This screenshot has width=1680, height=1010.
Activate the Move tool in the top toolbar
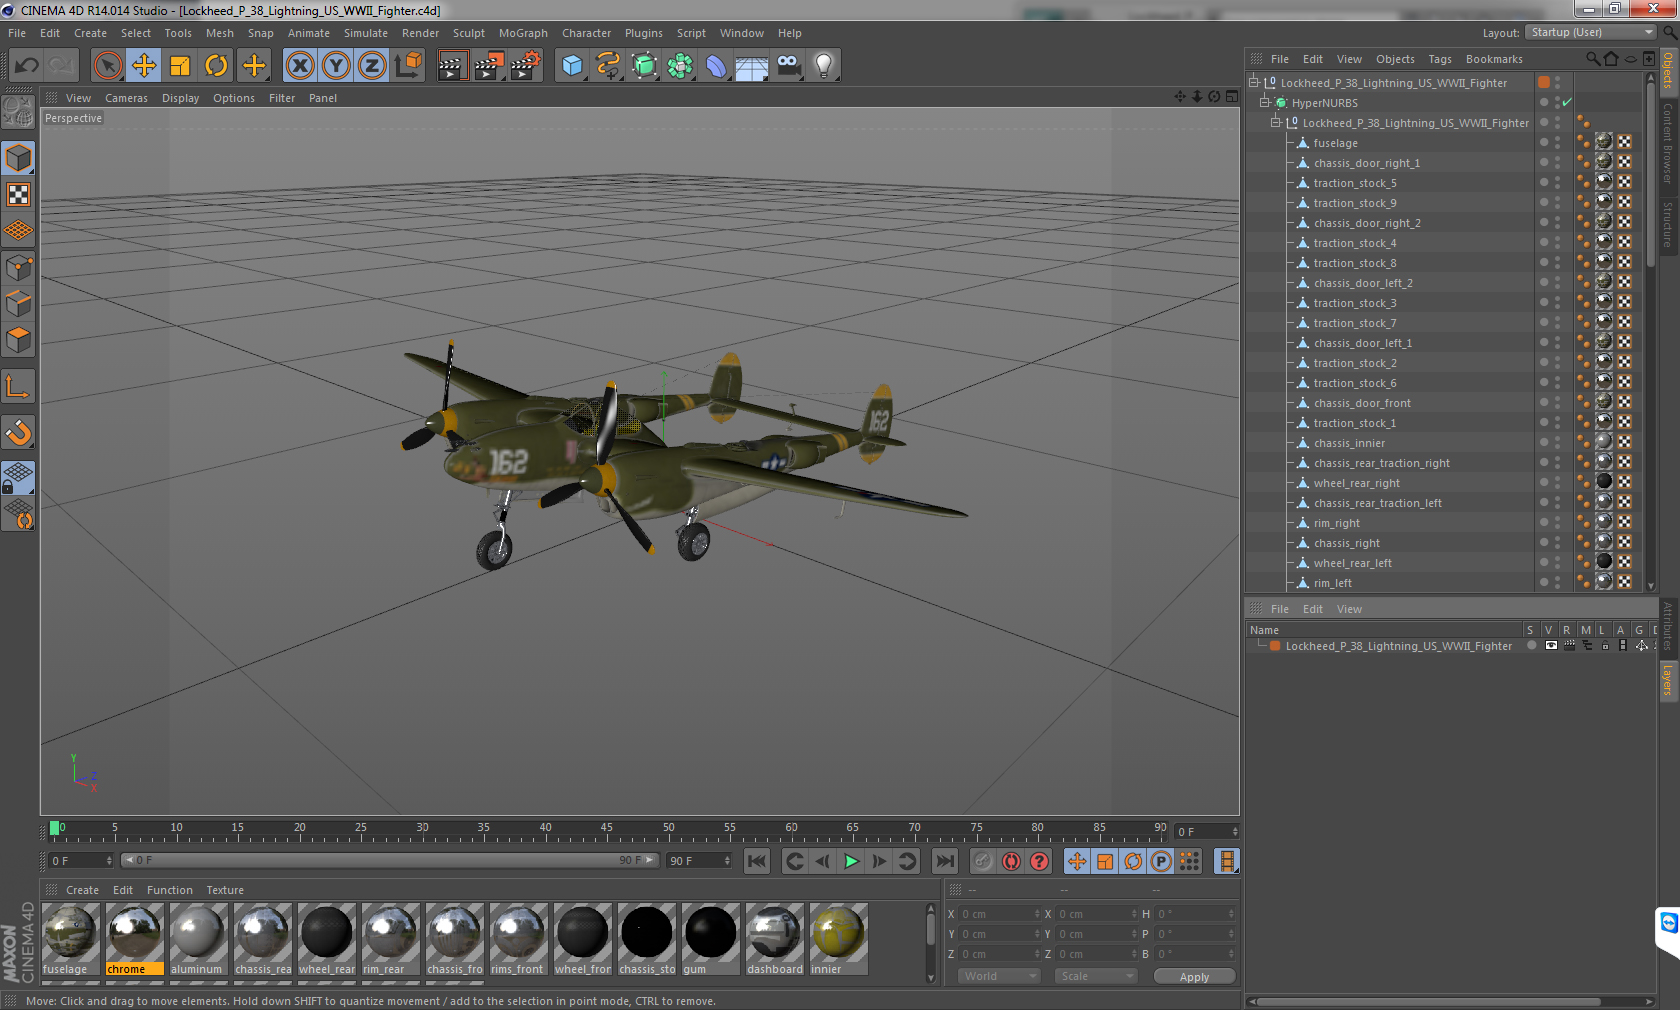coord(144,66)
